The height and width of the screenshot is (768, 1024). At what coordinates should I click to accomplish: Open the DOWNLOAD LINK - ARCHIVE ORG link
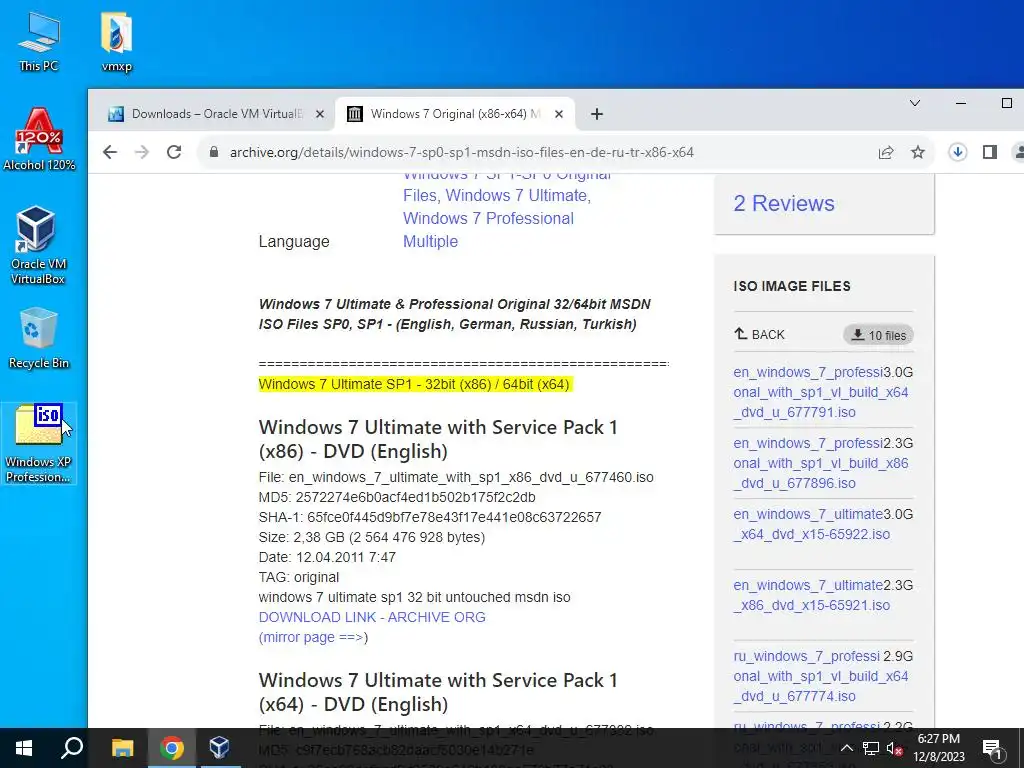click(x=372, y=617)
